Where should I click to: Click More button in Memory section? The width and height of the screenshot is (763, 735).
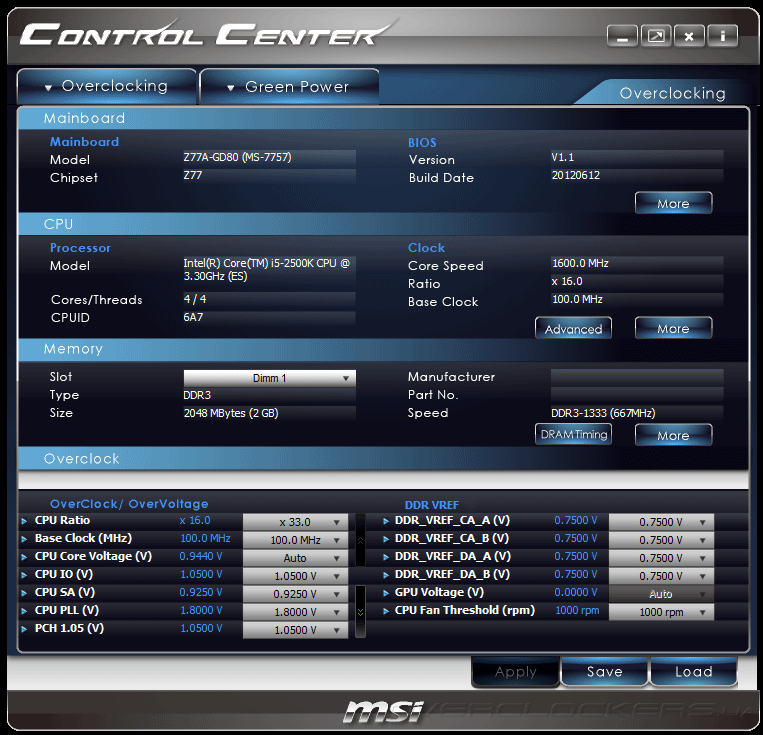[673, 435]
